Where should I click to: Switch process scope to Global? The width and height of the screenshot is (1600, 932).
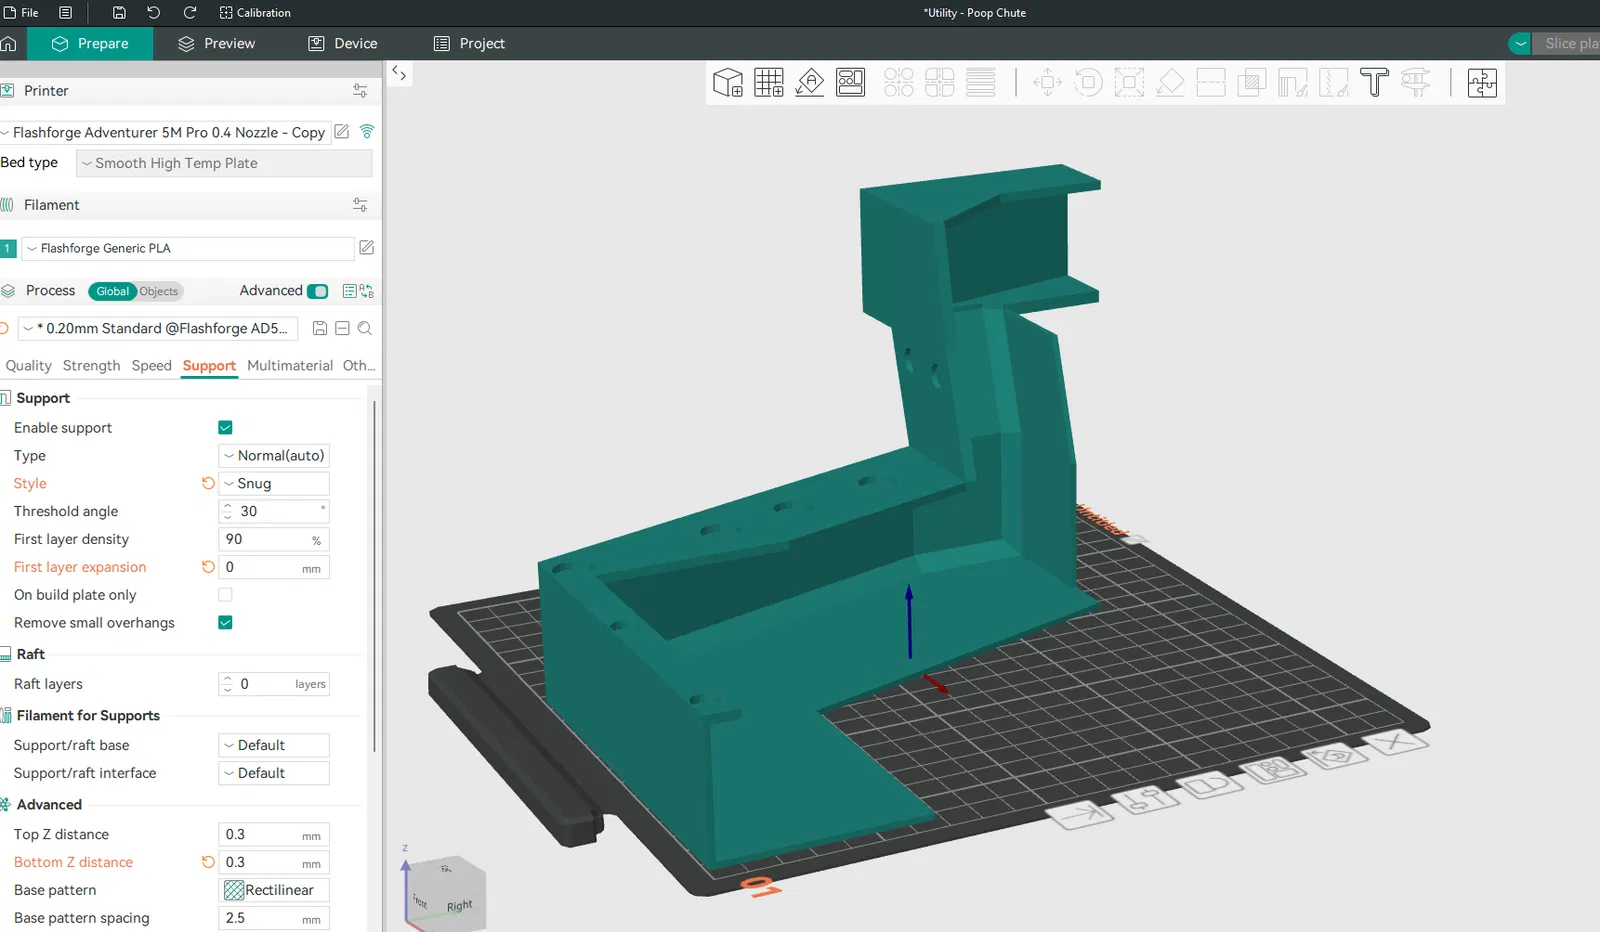[112, 292]
